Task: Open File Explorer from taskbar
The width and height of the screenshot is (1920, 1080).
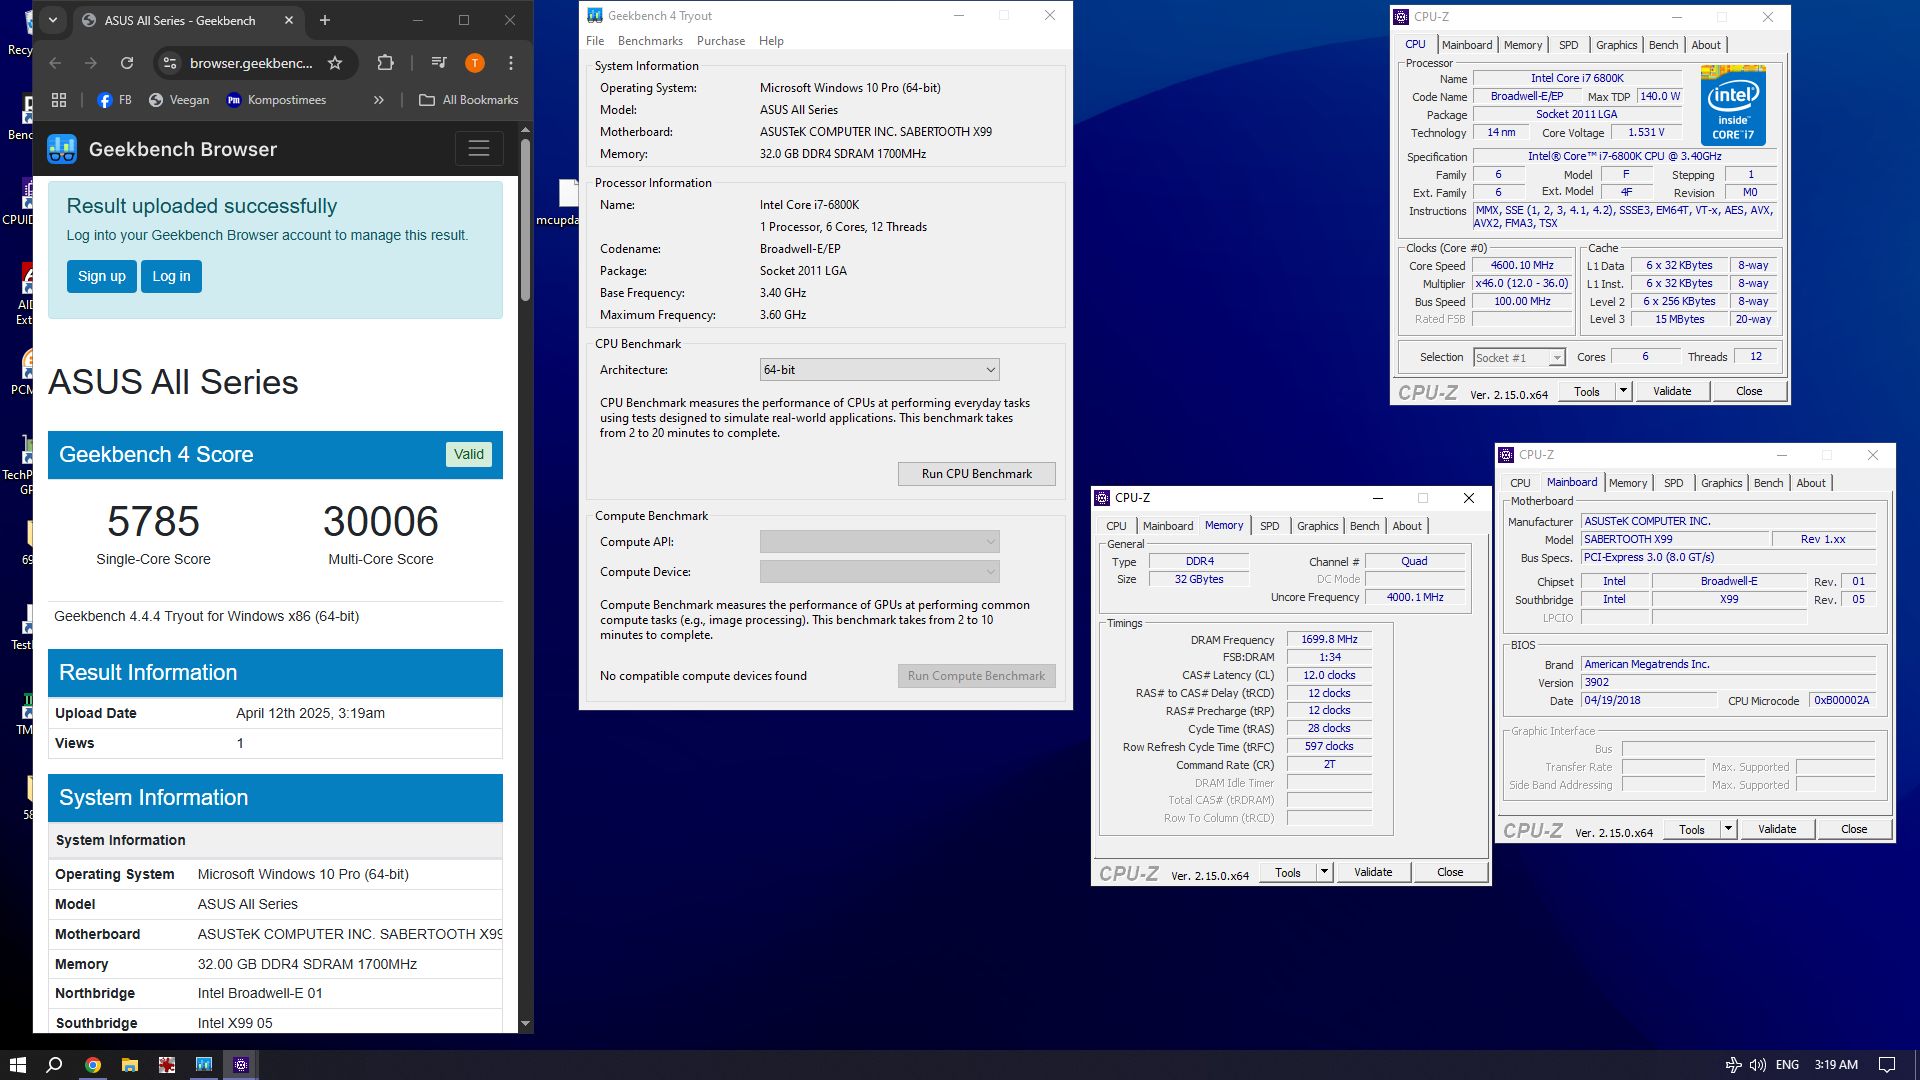Action: [x=129, y=1065]
